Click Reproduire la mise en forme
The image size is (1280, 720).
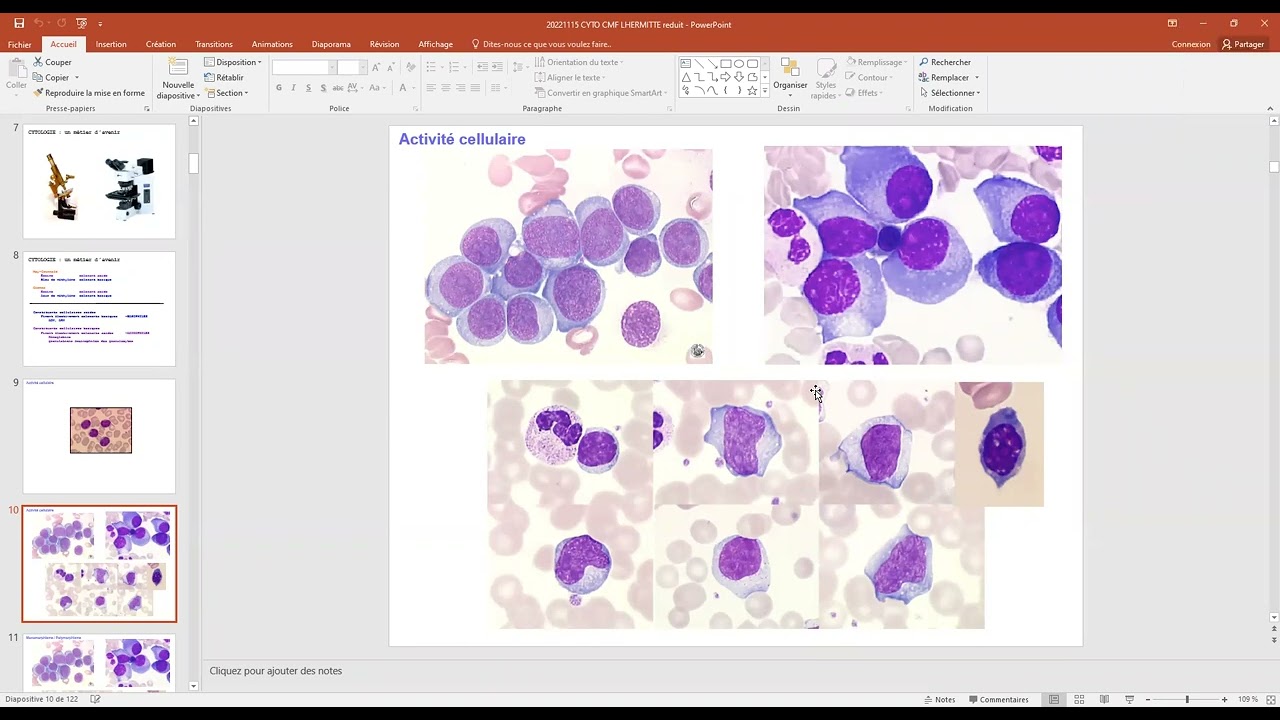[89, 93]
